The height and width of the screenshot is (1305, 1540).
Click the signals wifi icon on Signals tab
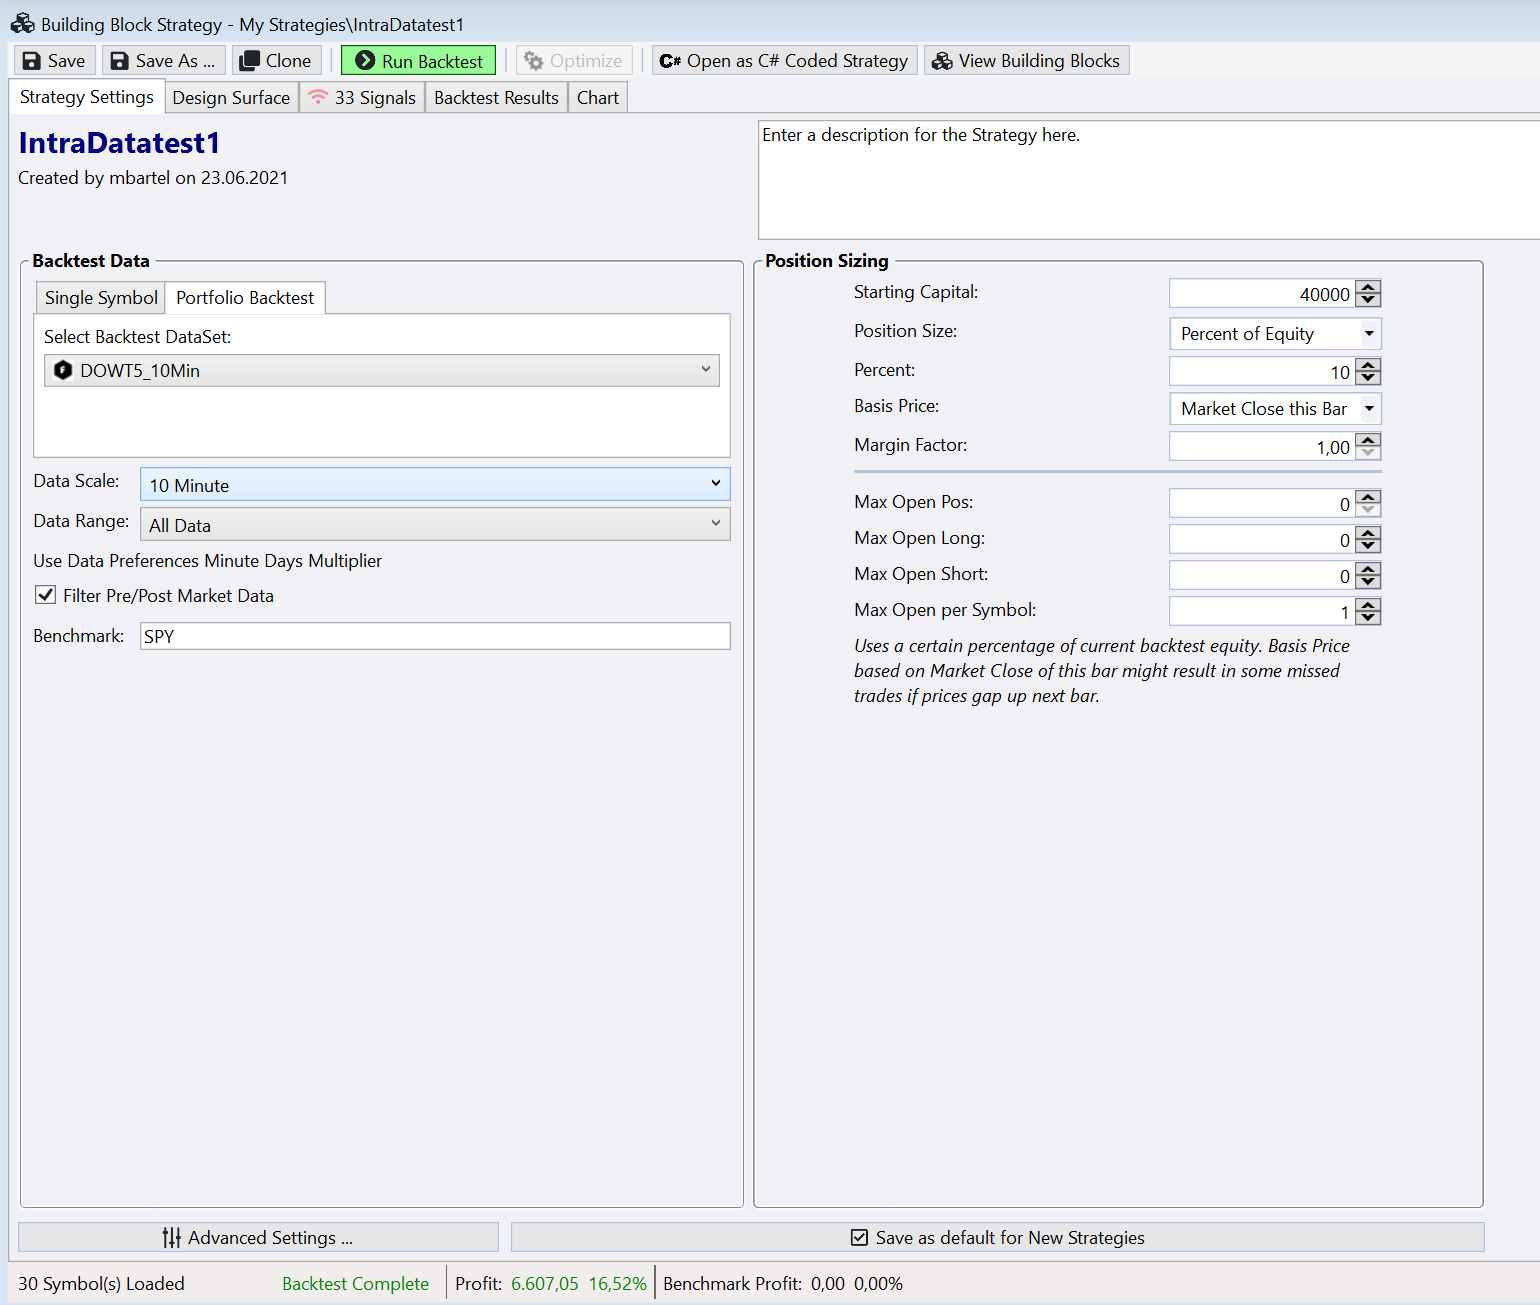tap(317, 97)
